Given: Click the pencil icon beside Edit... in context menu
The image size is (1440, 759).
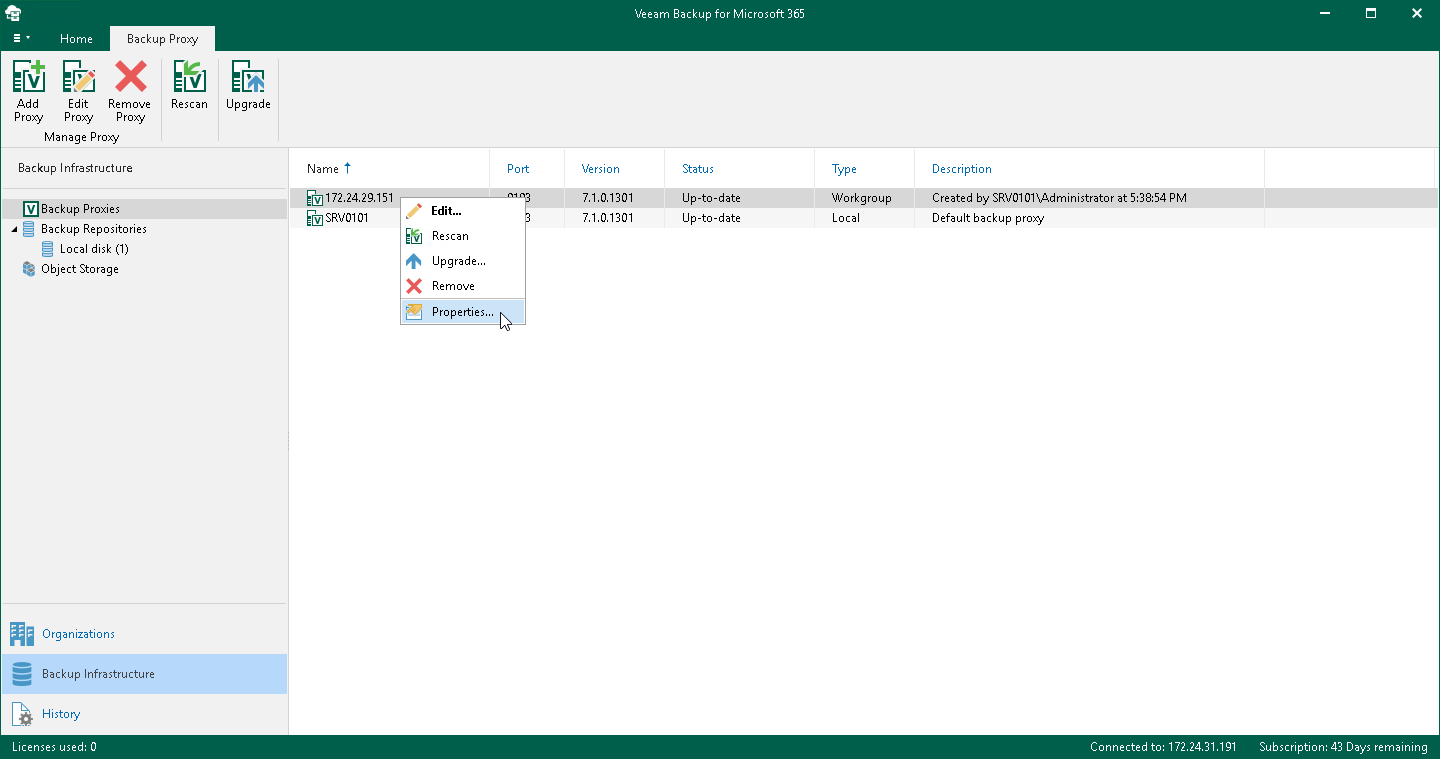Looking at the screenshot, I should point(414,211).
